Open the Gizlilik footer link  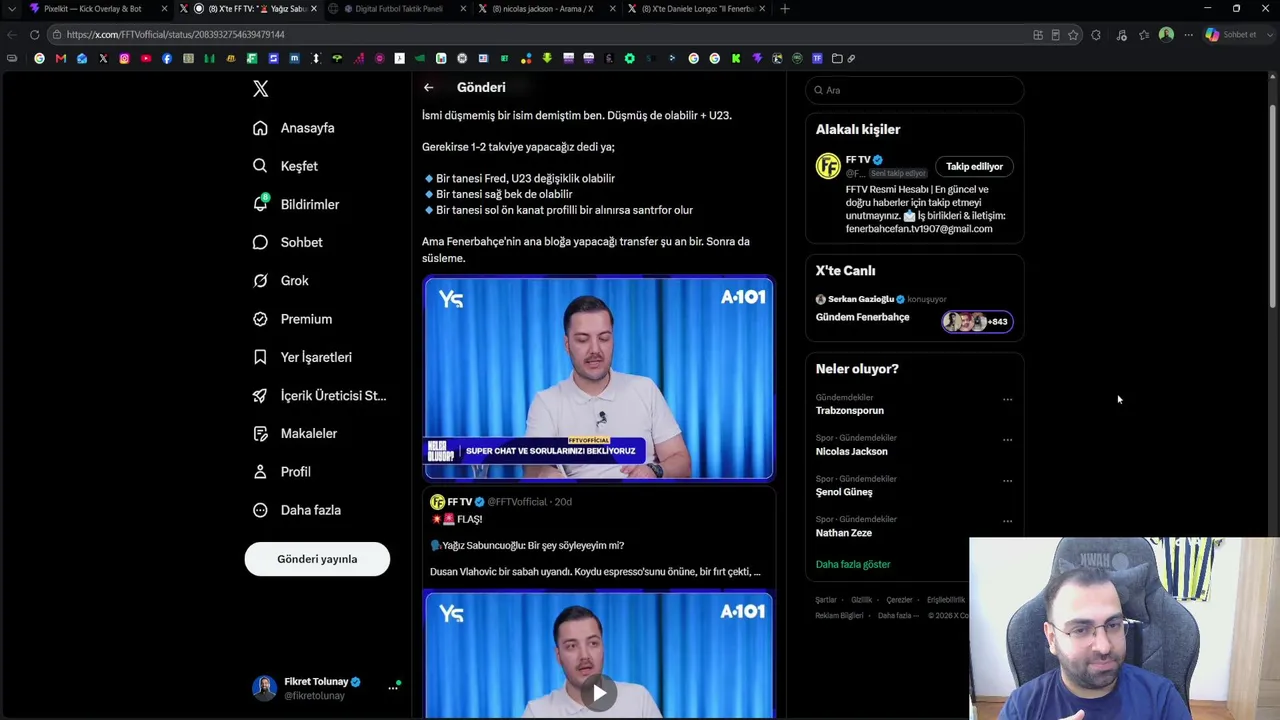click(x=861, y=600)
